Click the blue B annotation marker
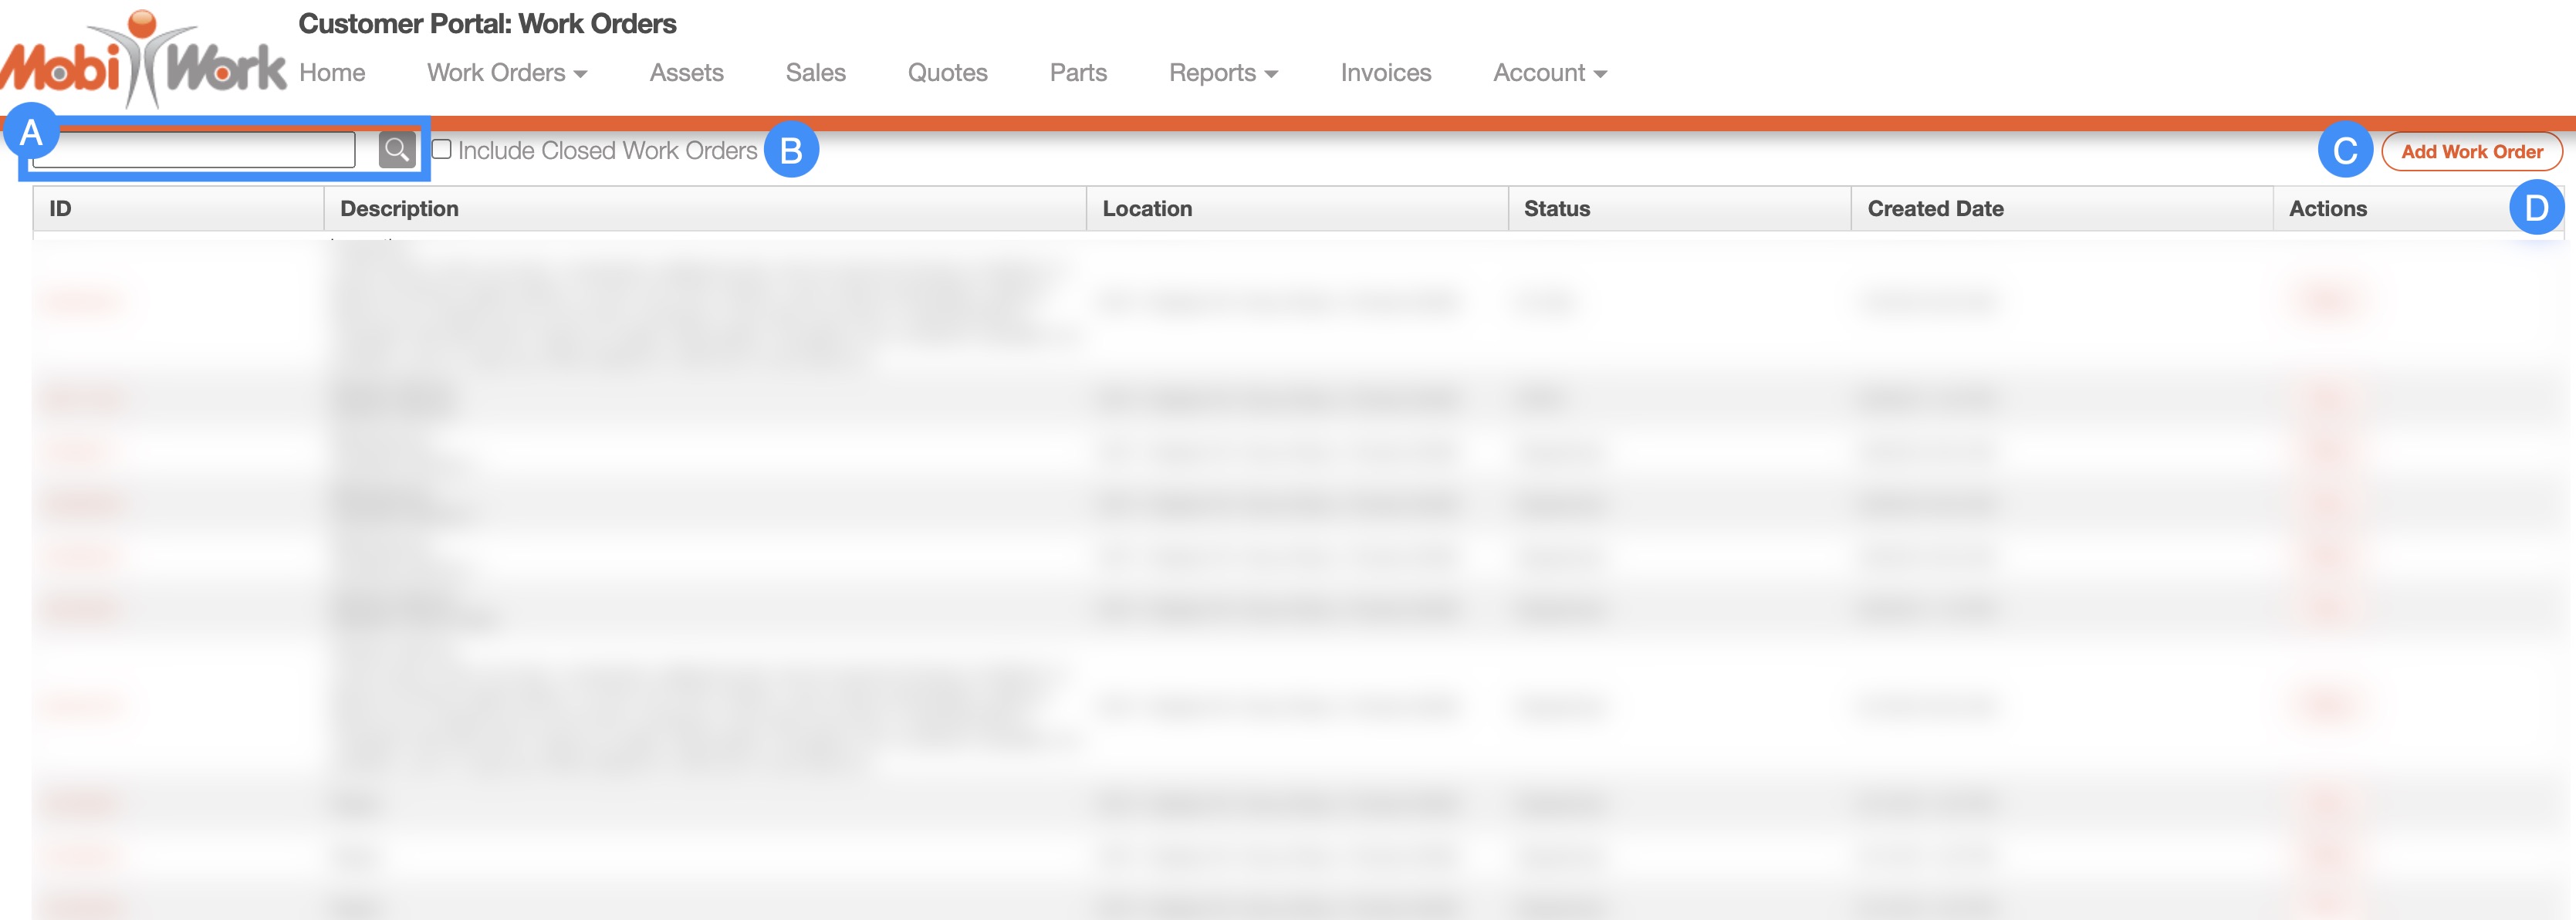Viewport: 2576px width, 920px height. point(791,150)
